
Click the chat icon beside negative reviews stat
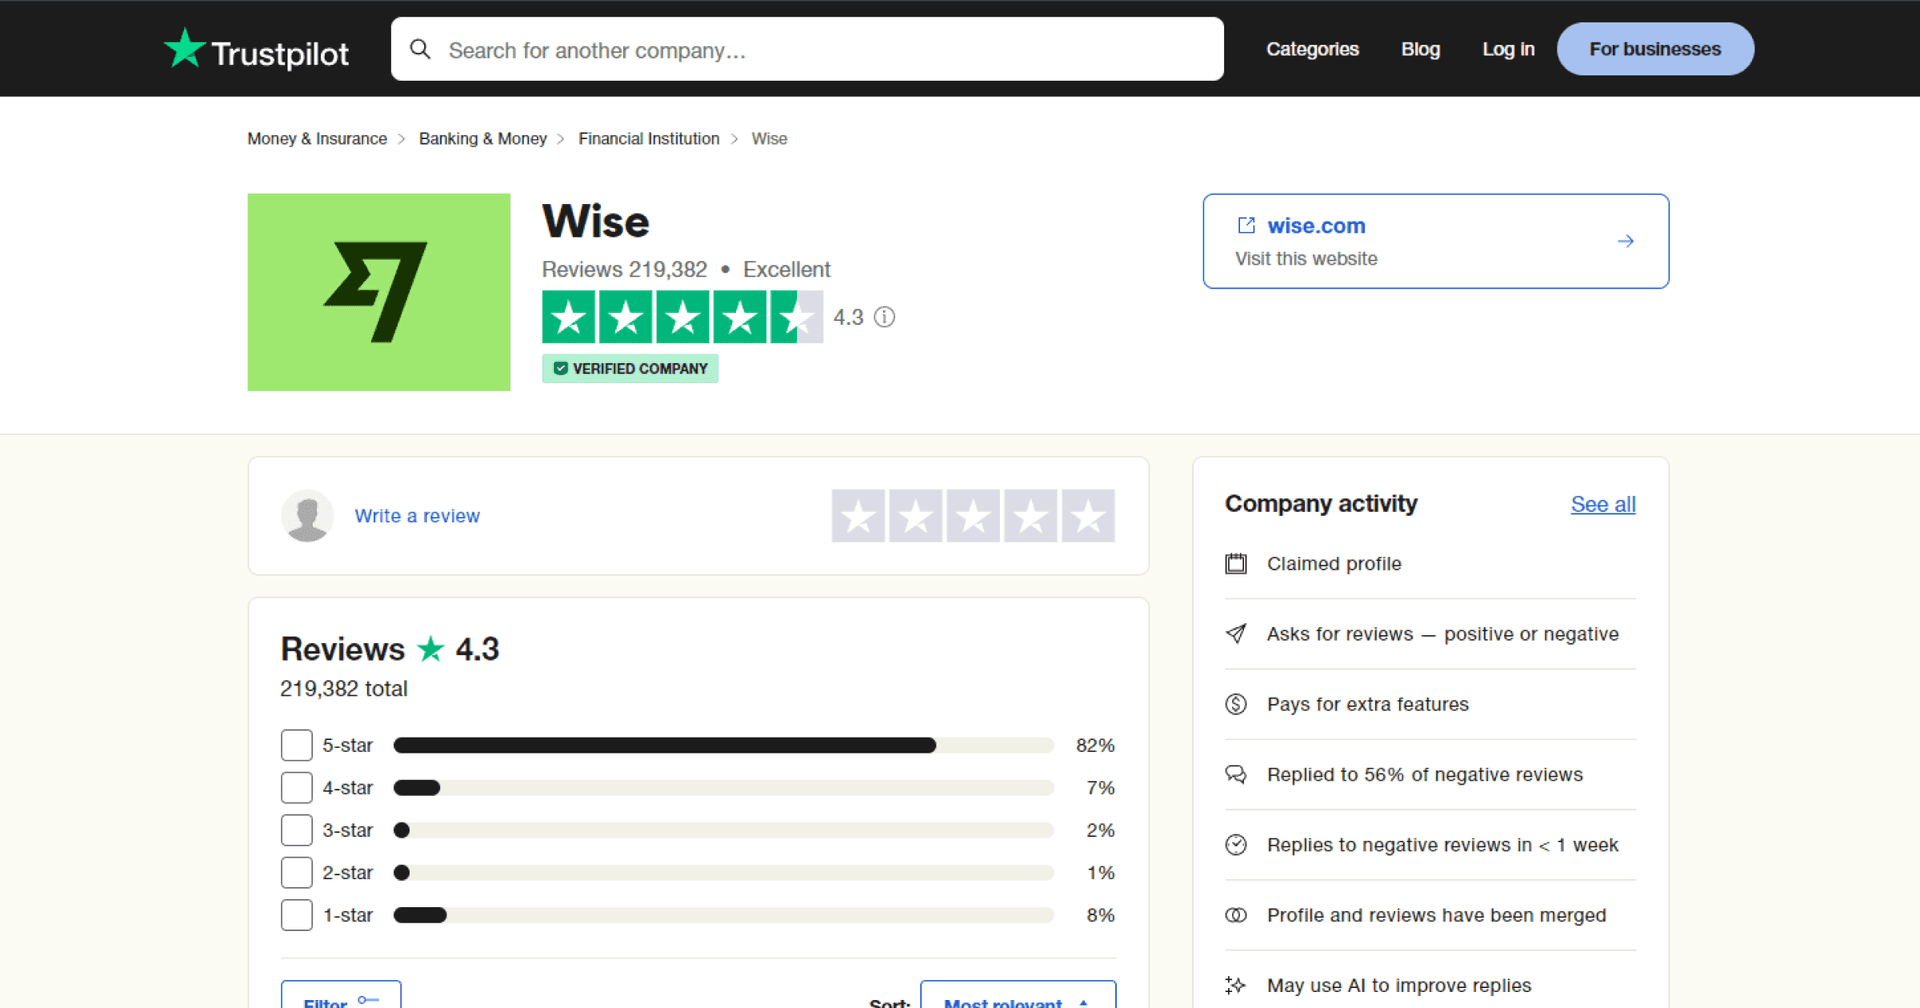1236,774
